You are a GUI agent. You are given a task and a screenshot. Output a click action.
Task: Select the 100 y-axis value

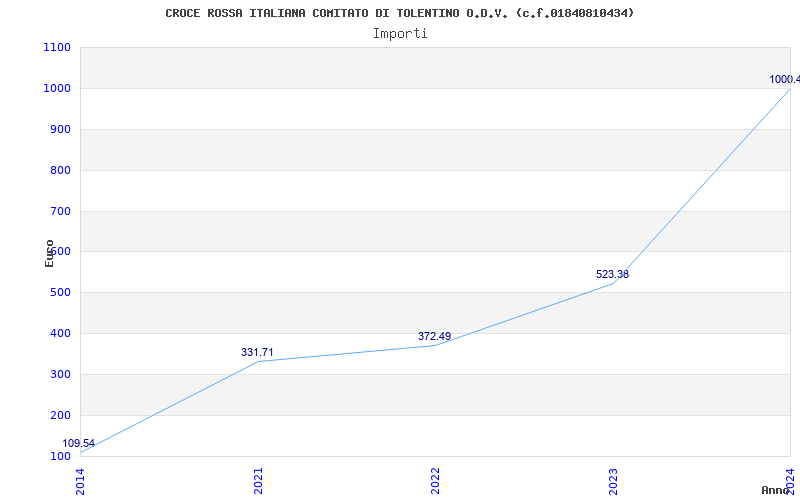pos(60,456)
